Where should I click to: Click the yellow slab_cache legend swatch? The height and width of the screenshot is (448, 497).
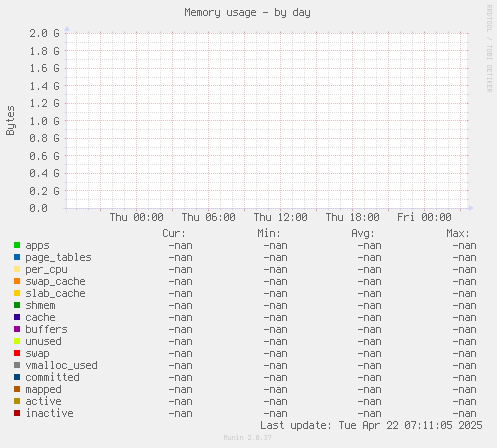pos(17,293)
